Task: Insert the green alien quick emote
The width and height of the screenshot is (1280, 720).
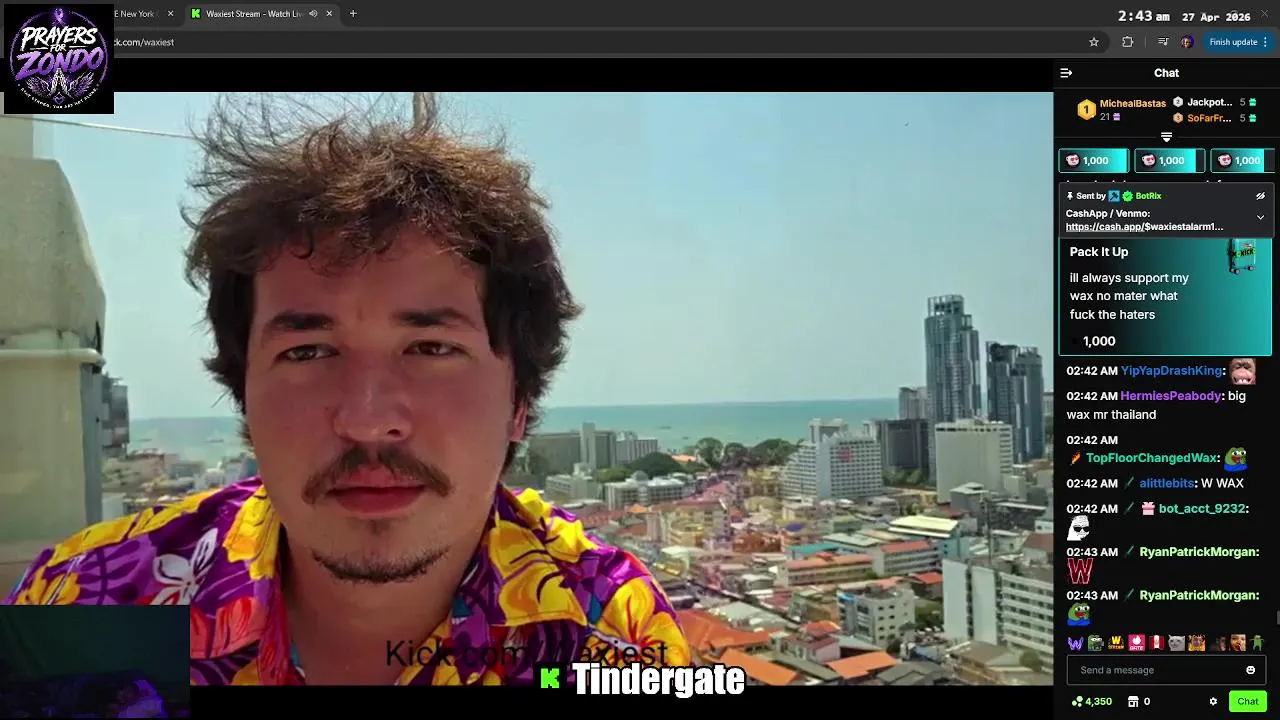Action: [1257, 643]
